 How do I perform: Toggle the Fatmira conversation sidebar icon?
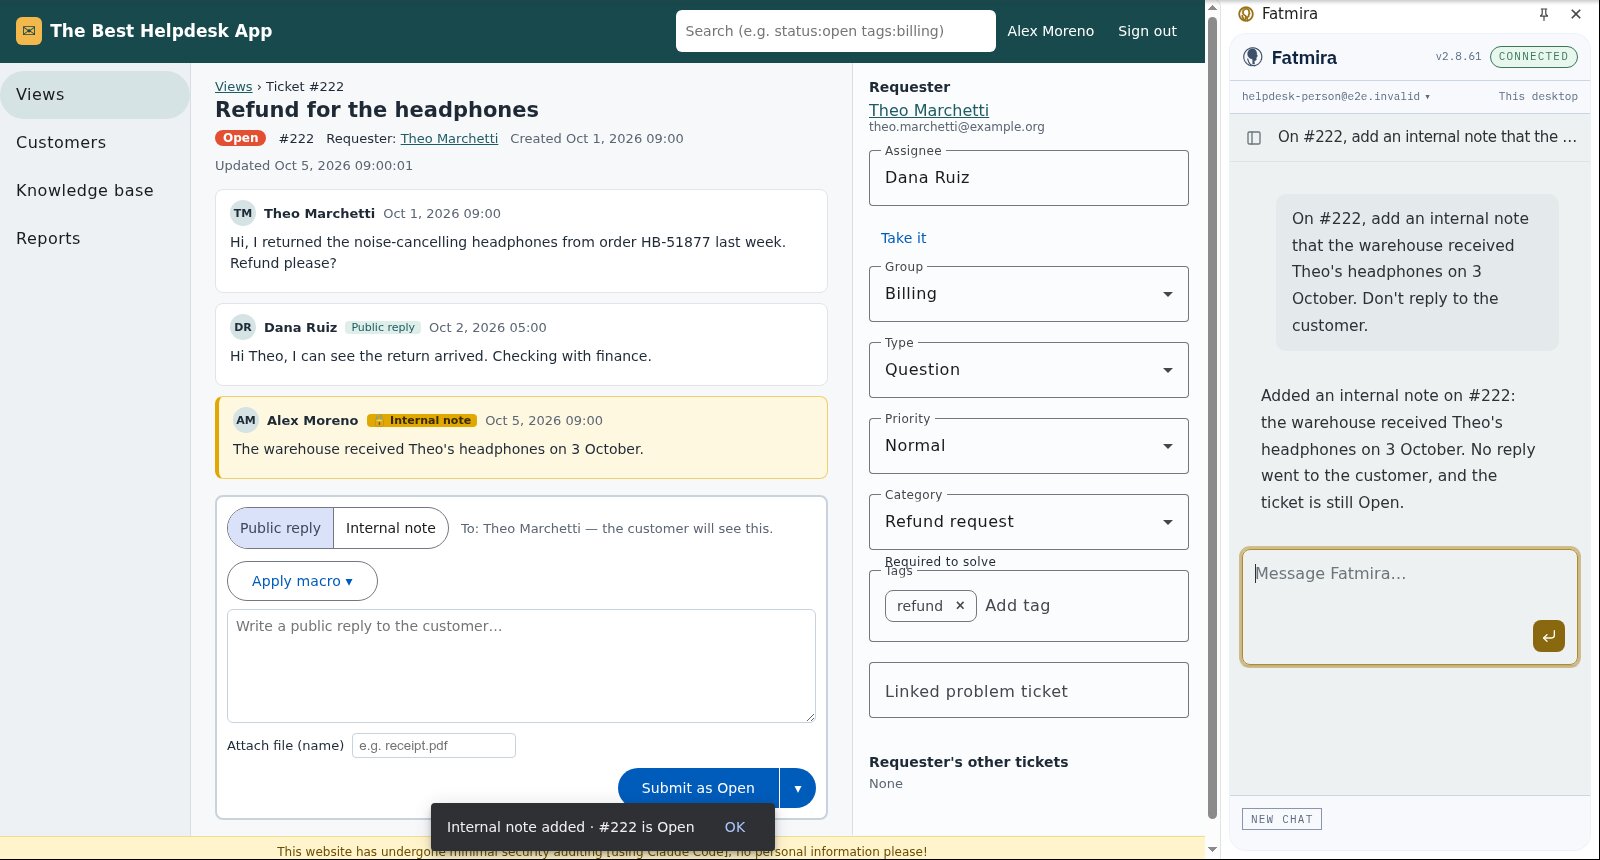[1254, 138]
